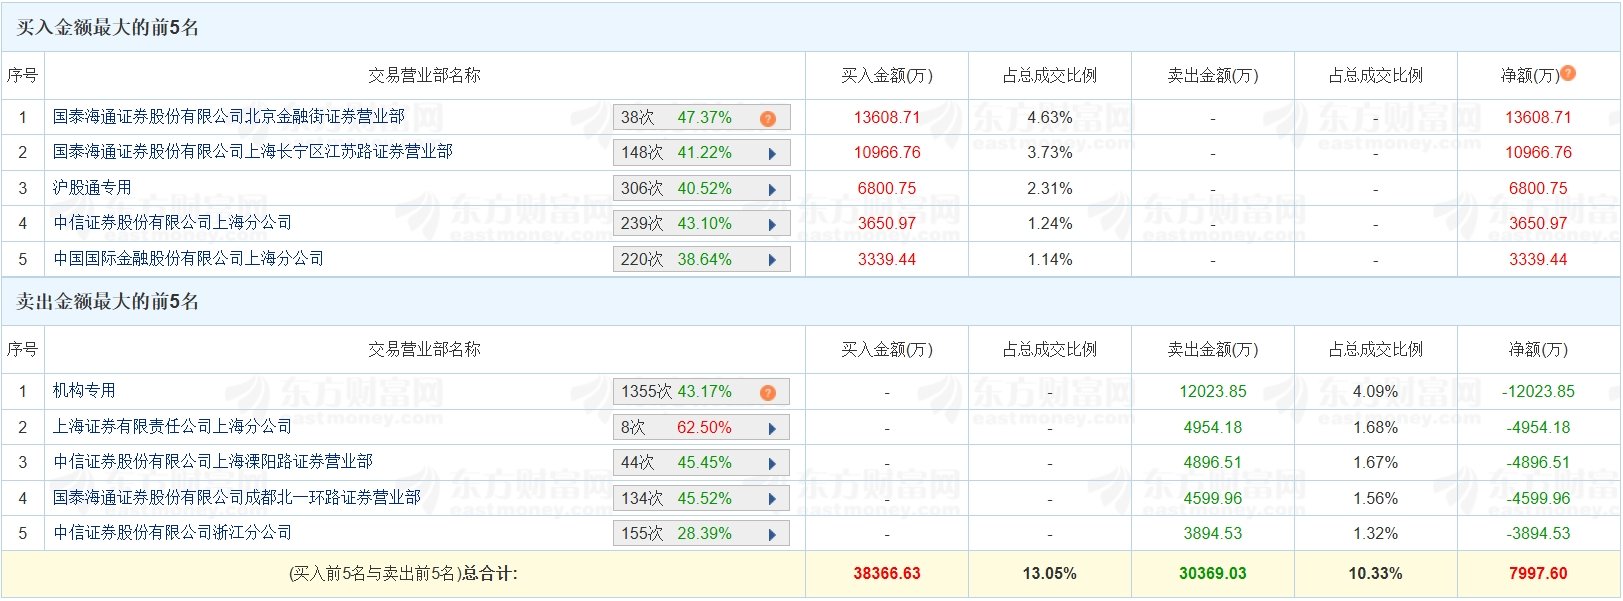Expand arrow for 上海证券有限责任公司上海分公司
The width and height of the screenshot is (1623, 601).
[772, 429]
